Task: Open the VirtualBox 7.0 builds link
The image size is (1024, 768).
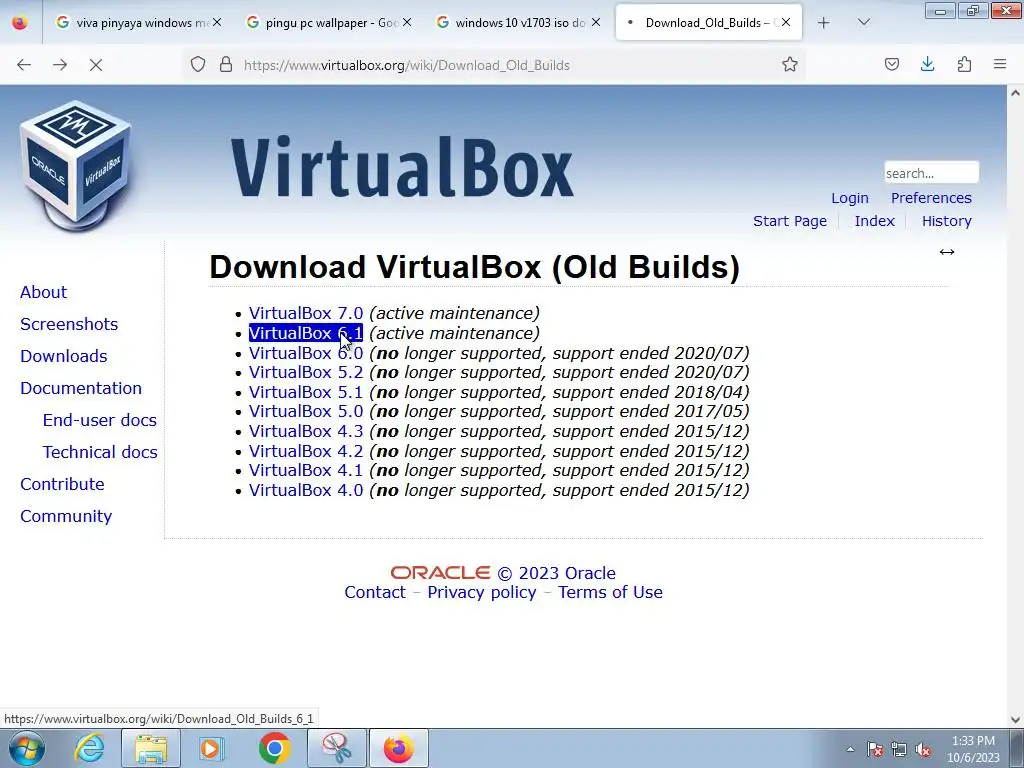Action: coord(306,313)
